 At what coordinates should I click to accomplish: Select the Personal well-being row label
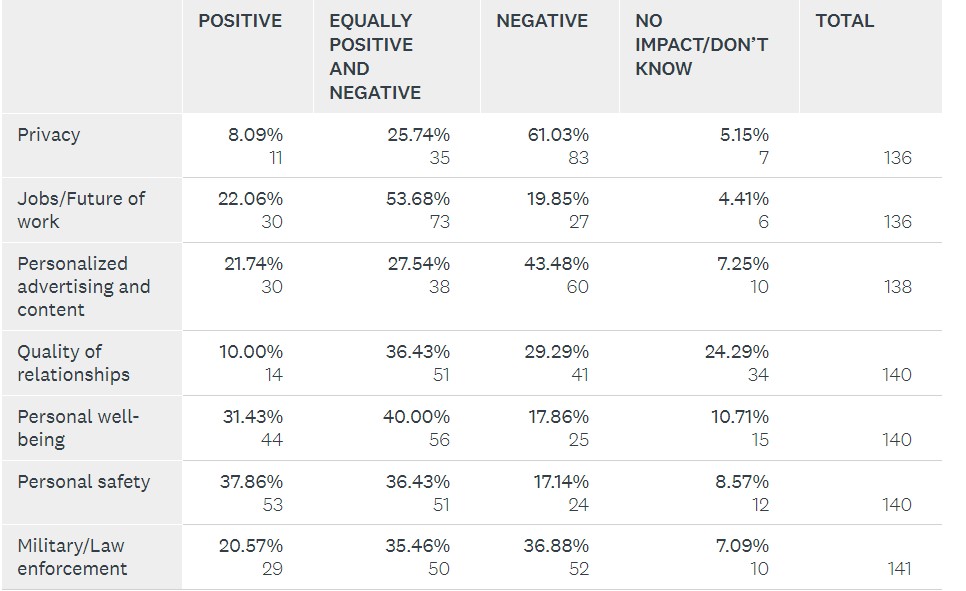tap(78, 428)
